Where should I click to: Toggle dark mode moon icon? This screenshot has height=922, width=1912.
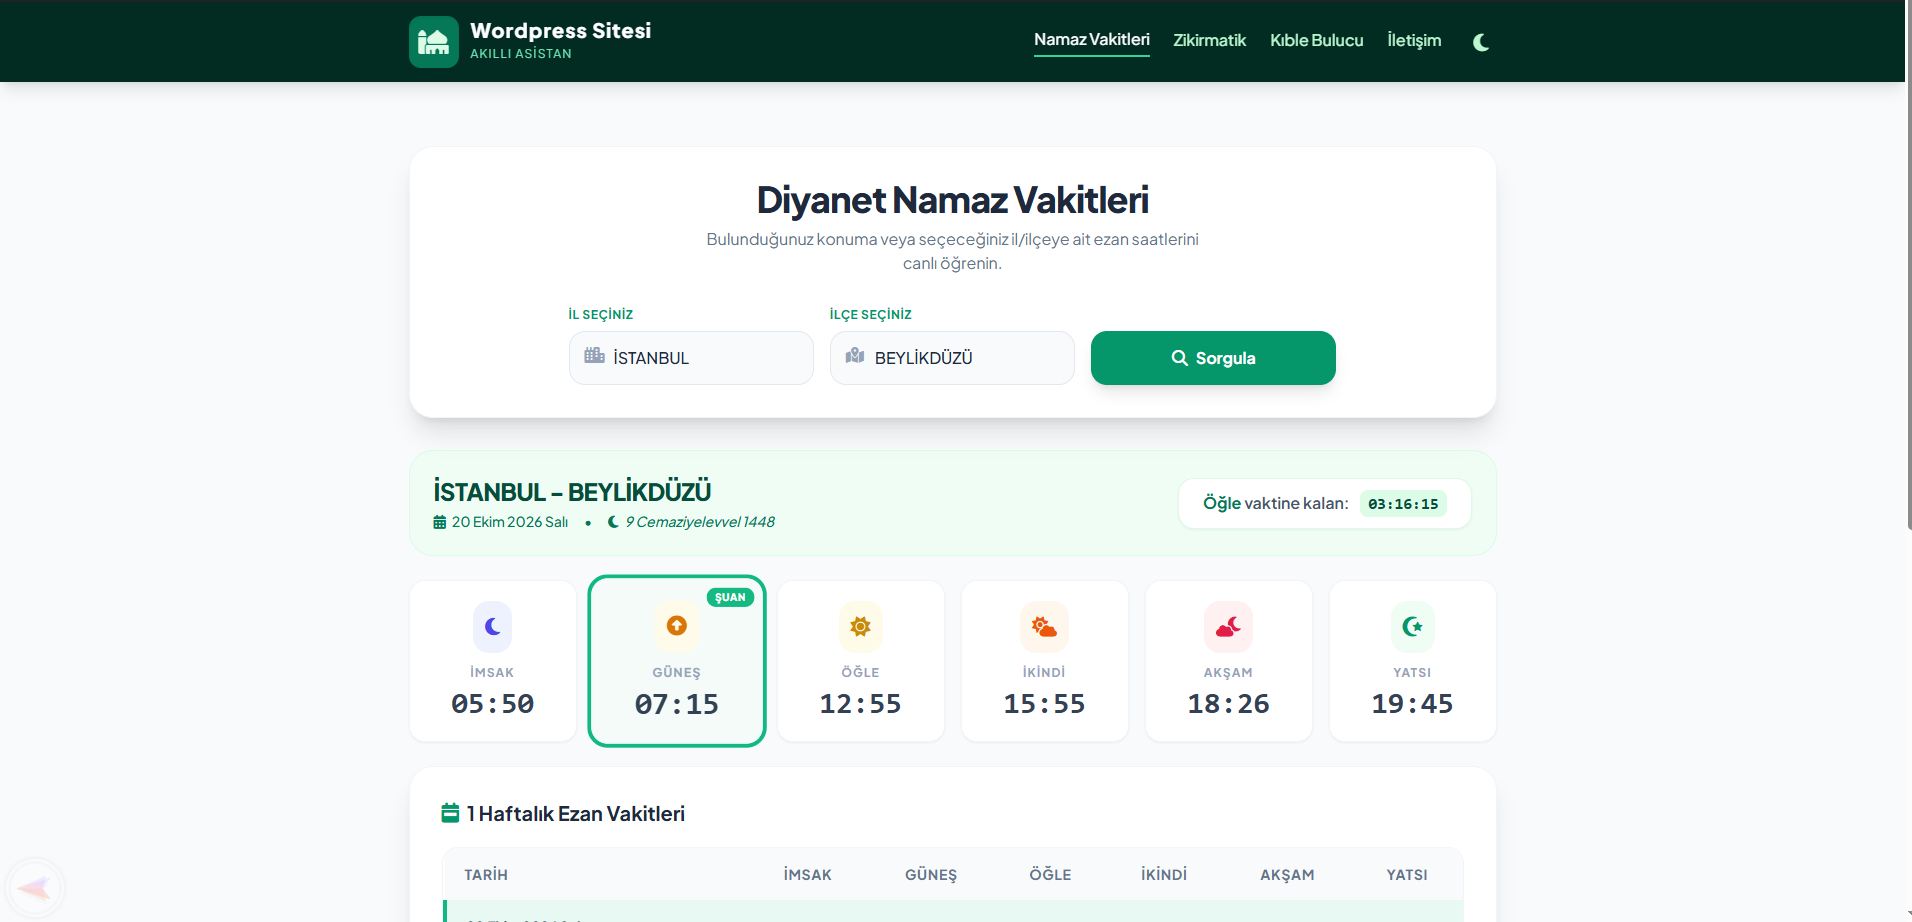1481,42
